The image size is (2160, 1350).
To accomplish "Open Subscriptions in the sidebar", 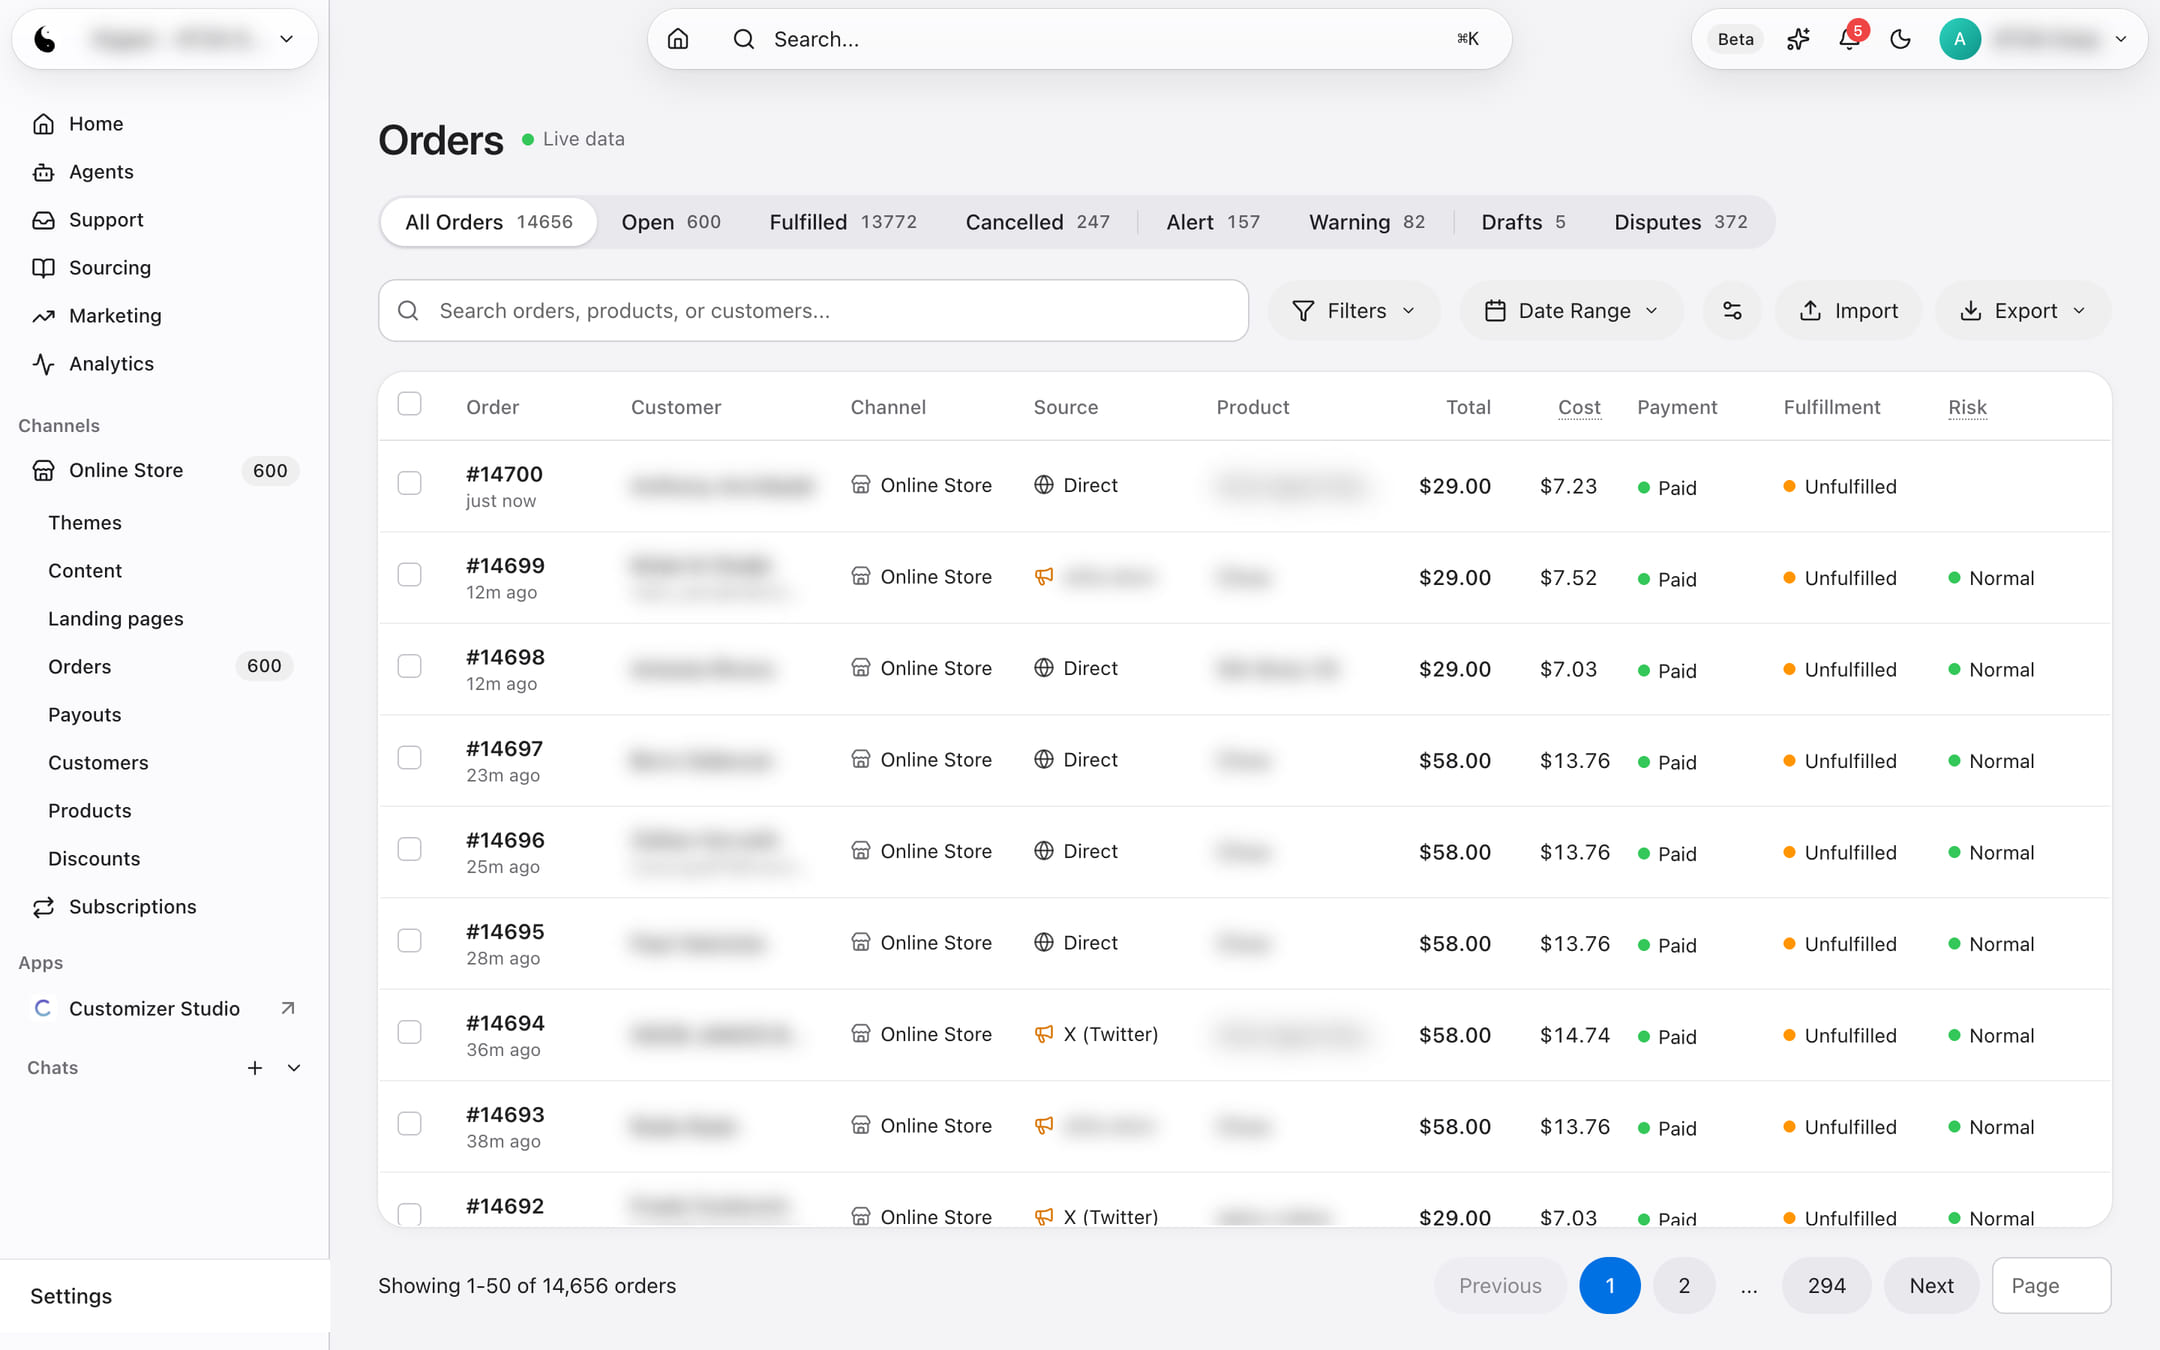I will point(132,907).
